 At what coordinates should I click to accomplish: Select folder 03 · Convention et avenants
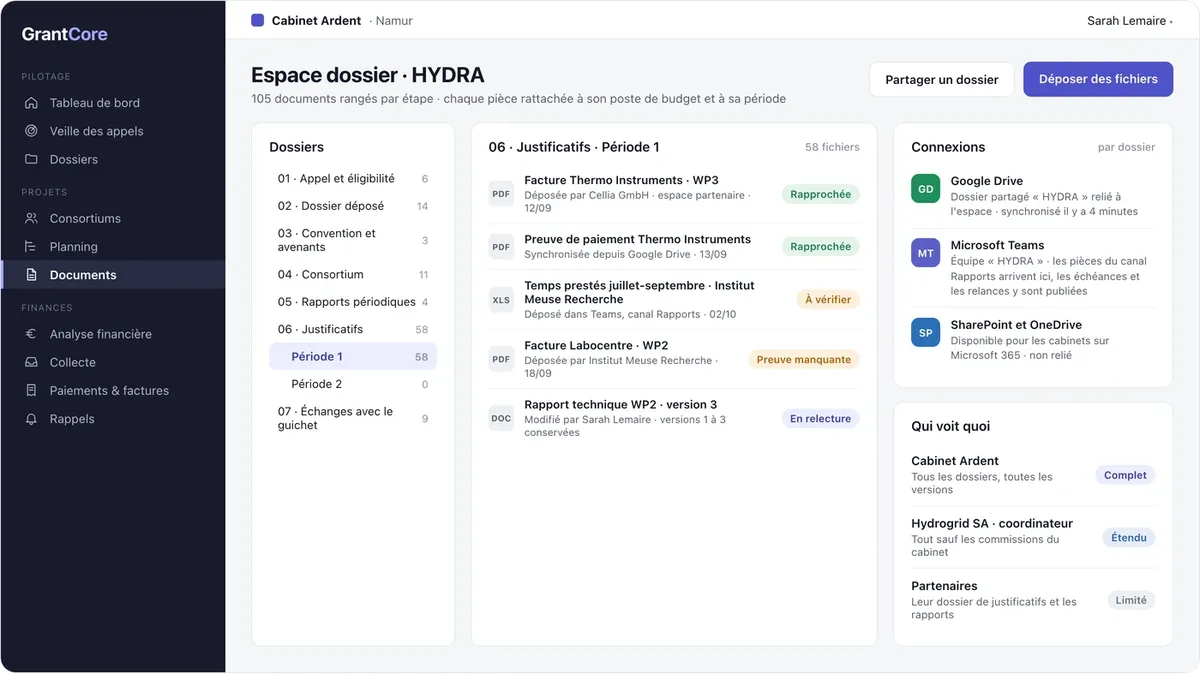[353, 240]
